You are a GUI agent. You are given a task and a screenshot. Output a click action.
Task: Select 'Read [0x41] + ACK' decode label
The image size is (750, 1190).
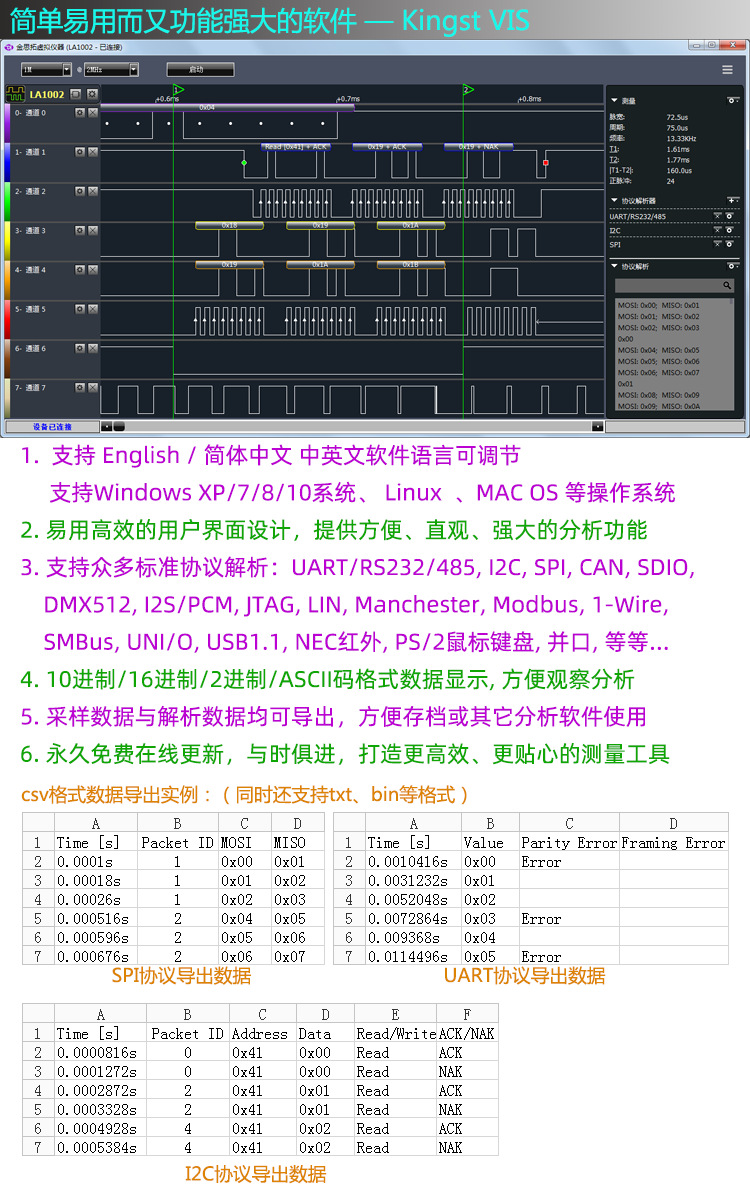[296, 146]
